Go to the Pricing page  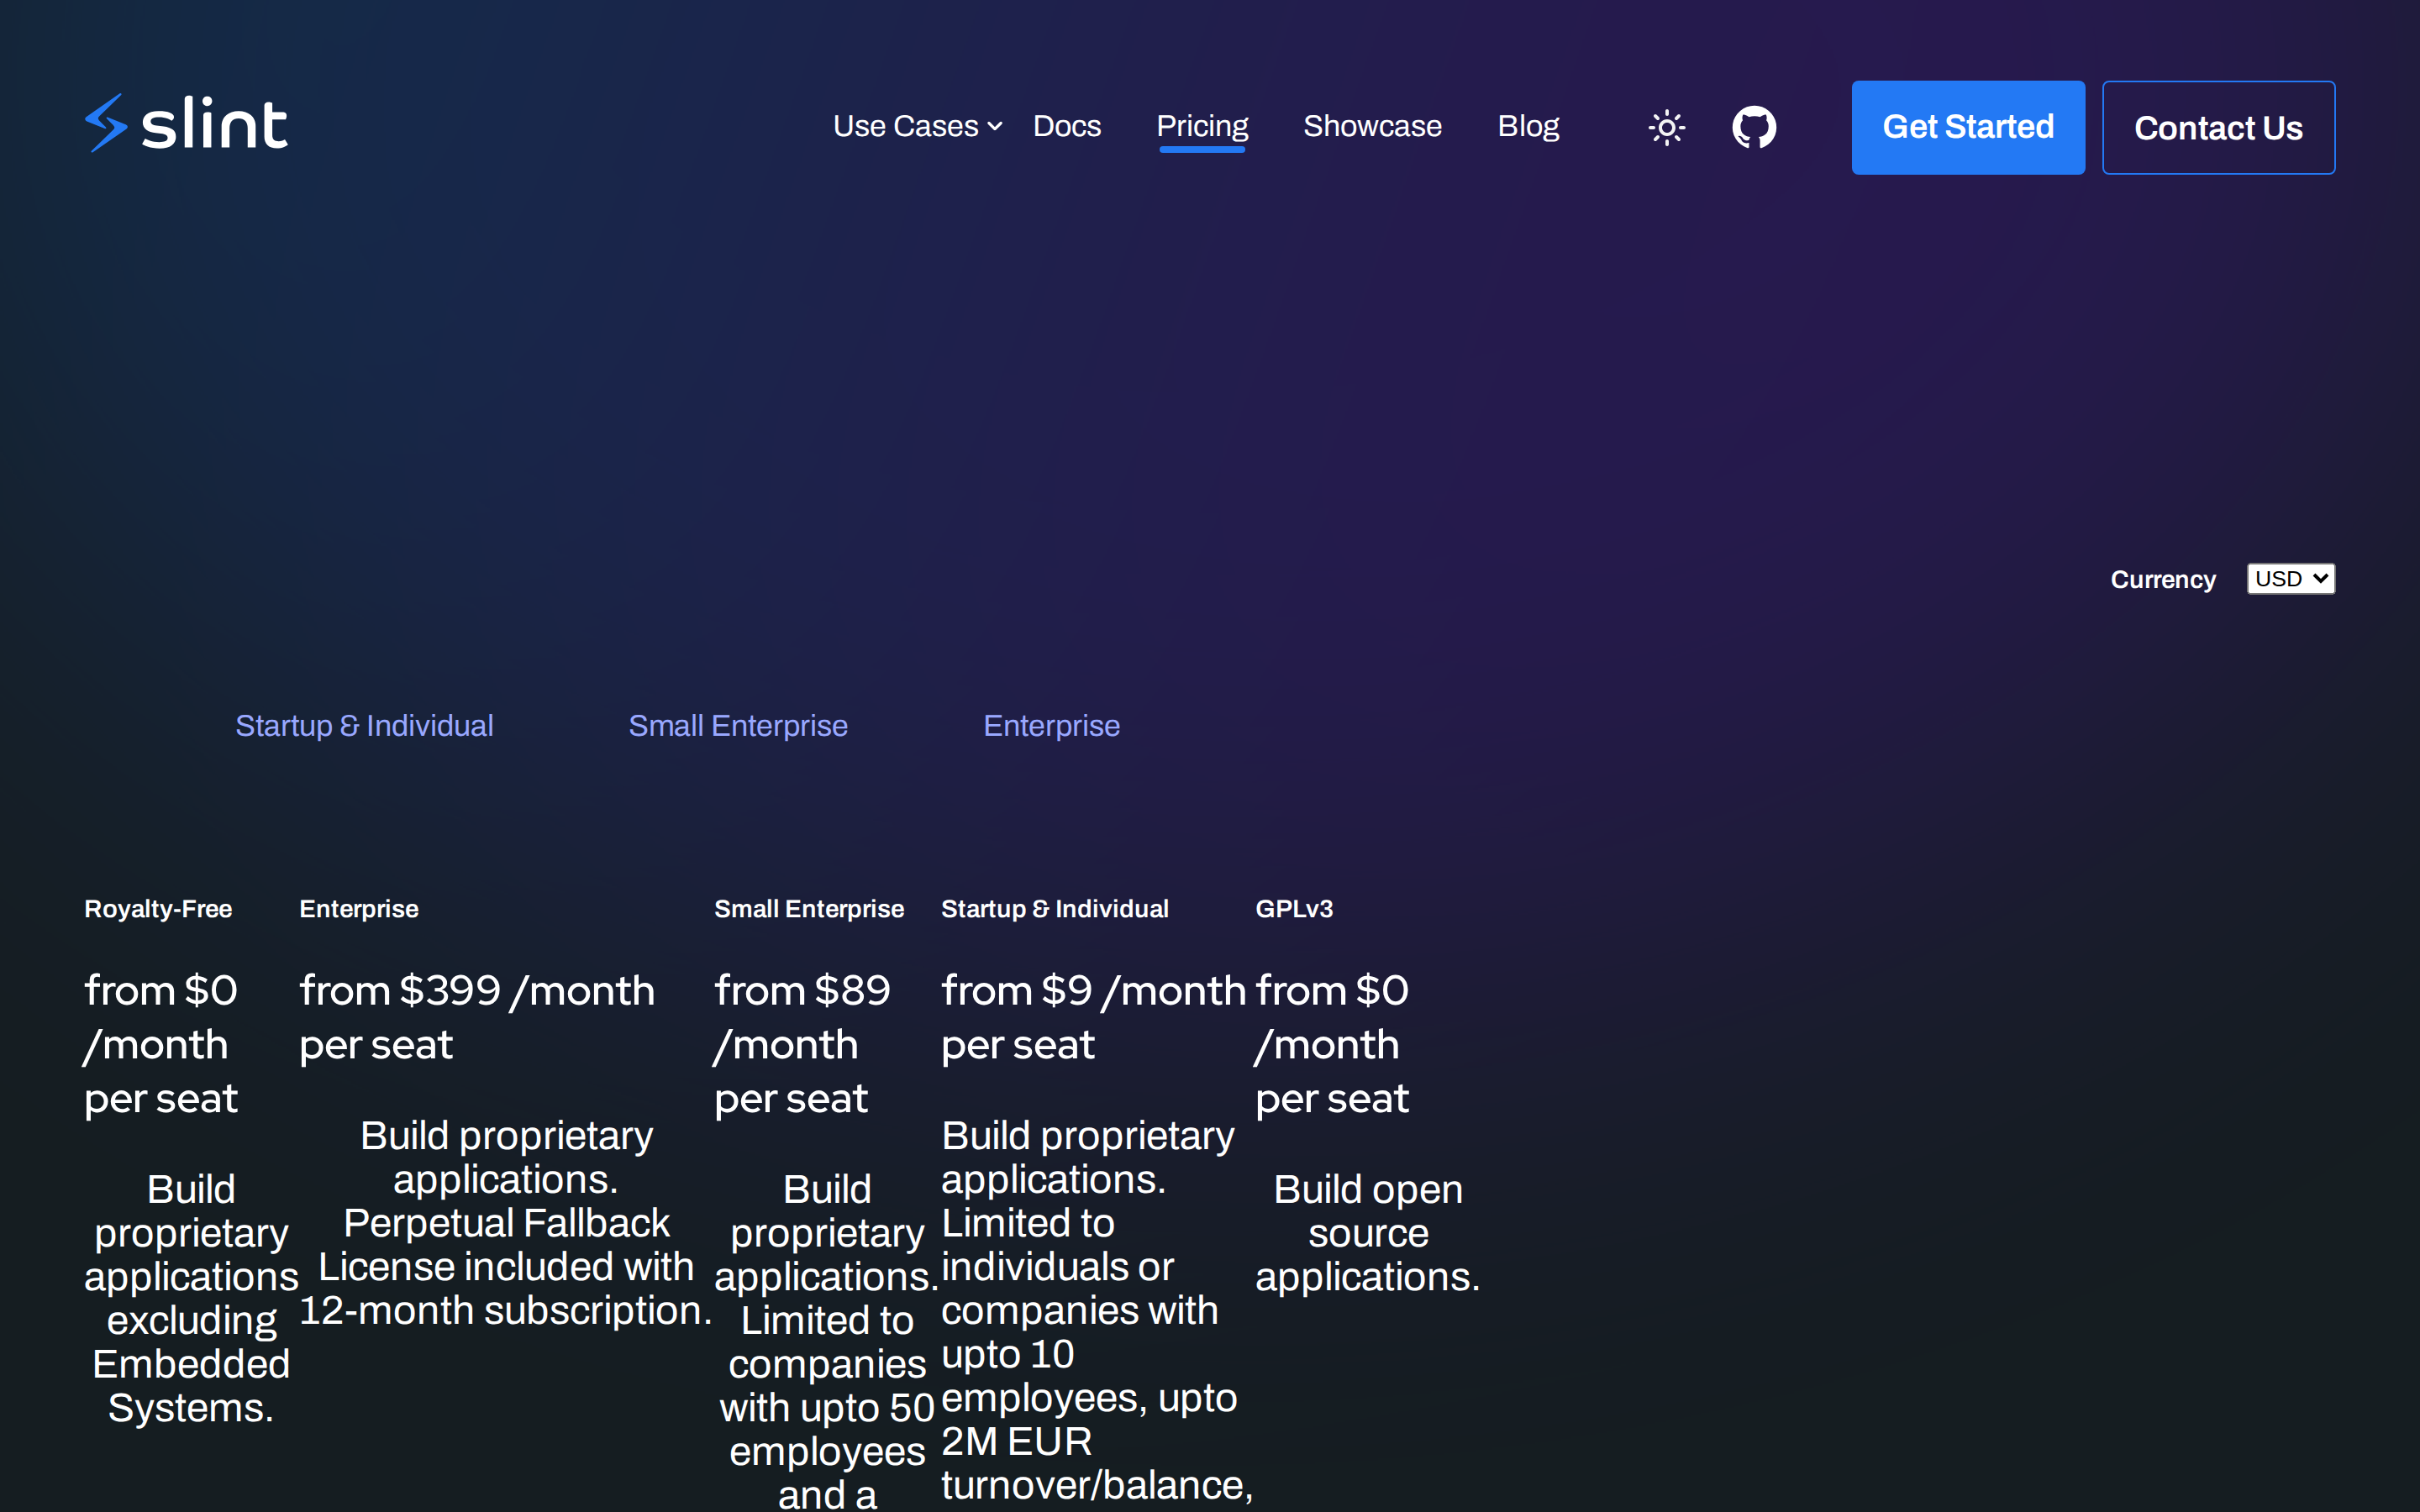click(x=1202, y=126)
